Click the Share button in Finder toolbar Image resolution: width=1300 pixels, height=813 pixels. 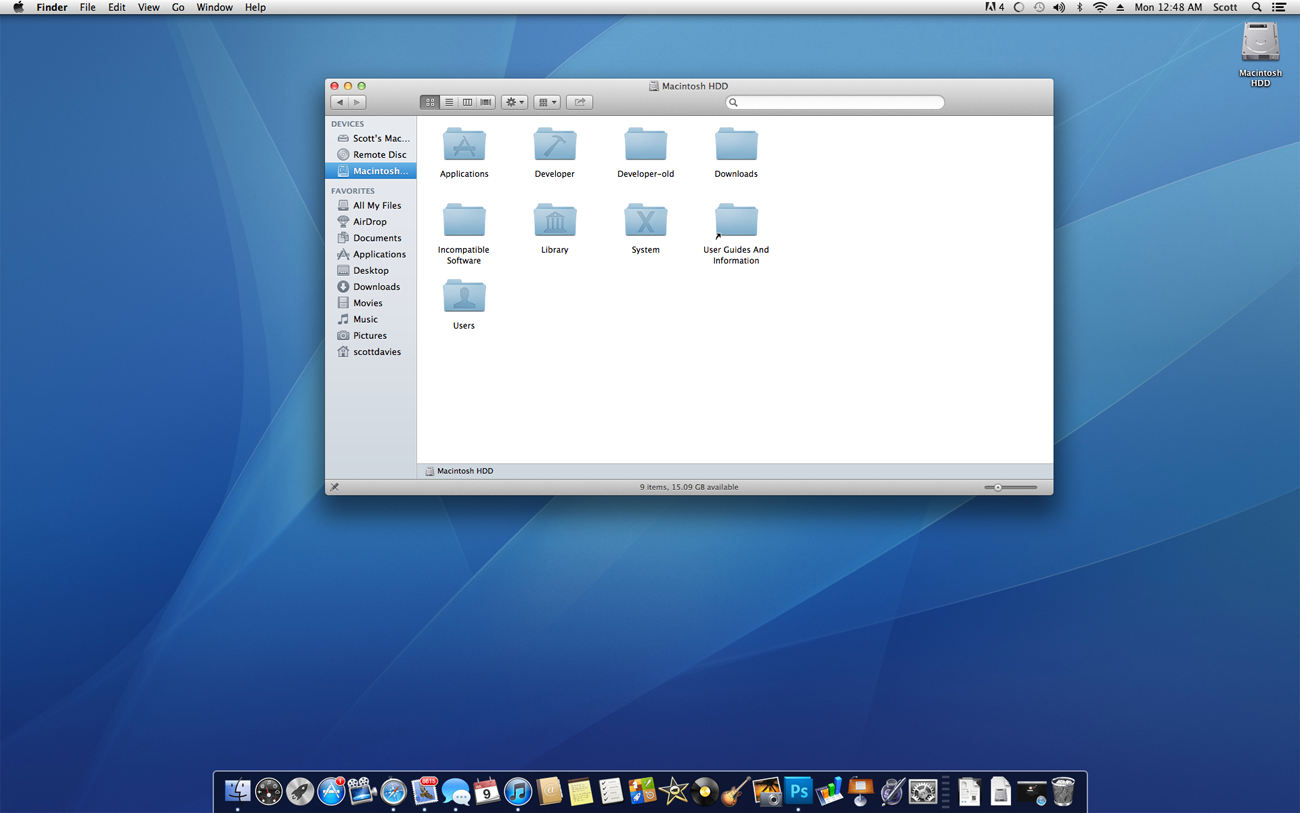click(579, 102)
